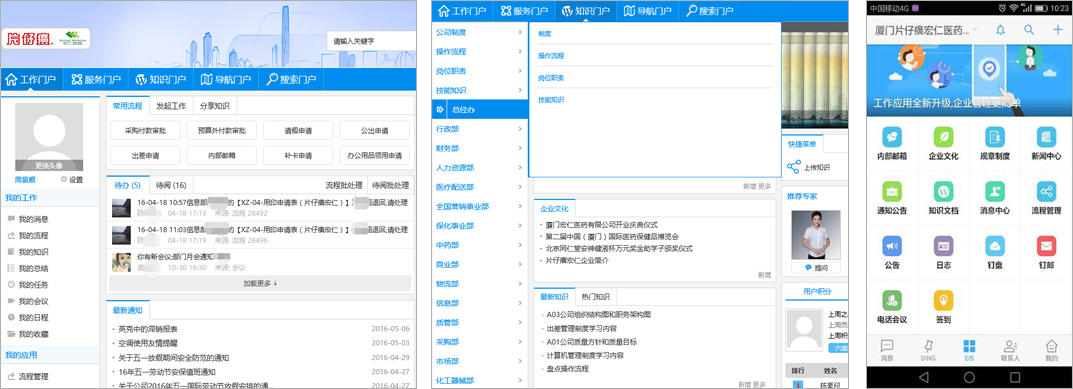Tap the plus icon on mobile header
The height and width of the screenshot is (389, 1073).
1057,30
